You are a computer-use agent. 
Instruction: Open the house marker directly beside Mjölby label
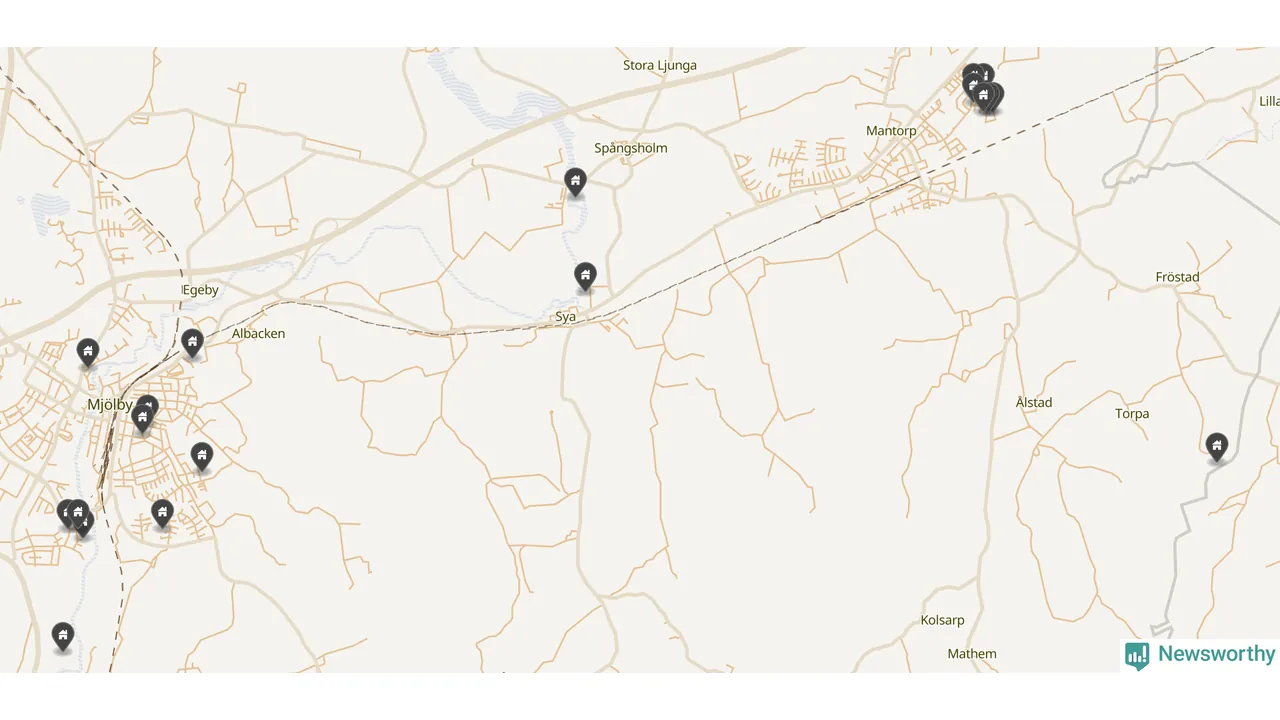click(144, 416)
